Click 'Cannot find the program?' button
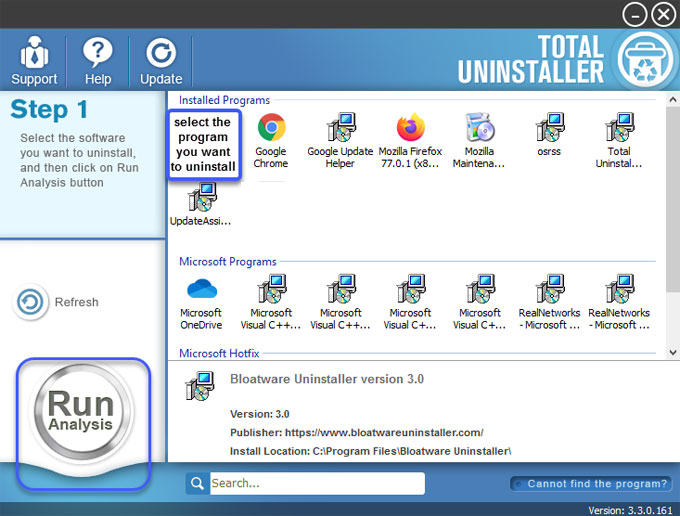The image size is (680, 516). [592, 484]
